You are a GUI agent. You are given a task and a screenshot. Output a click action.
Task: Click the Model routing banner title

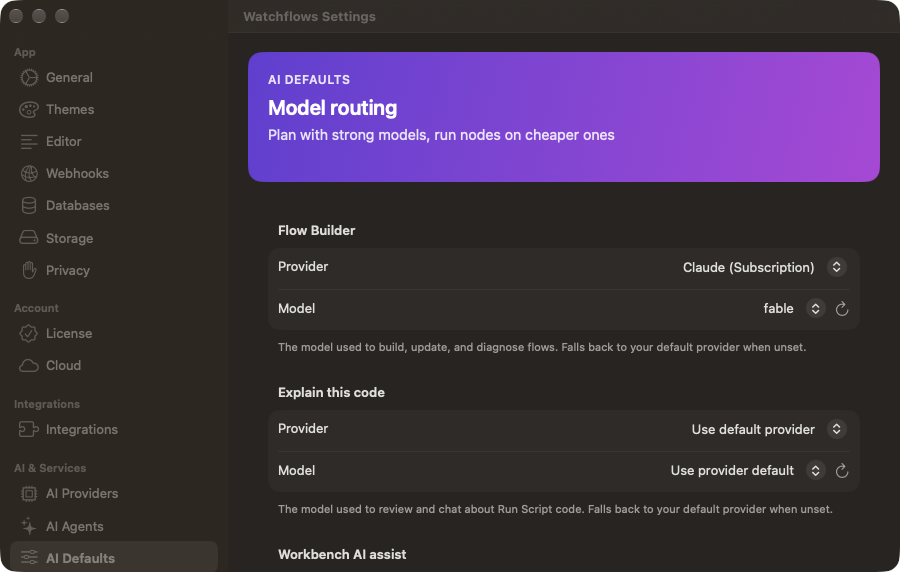pos(332,108)
